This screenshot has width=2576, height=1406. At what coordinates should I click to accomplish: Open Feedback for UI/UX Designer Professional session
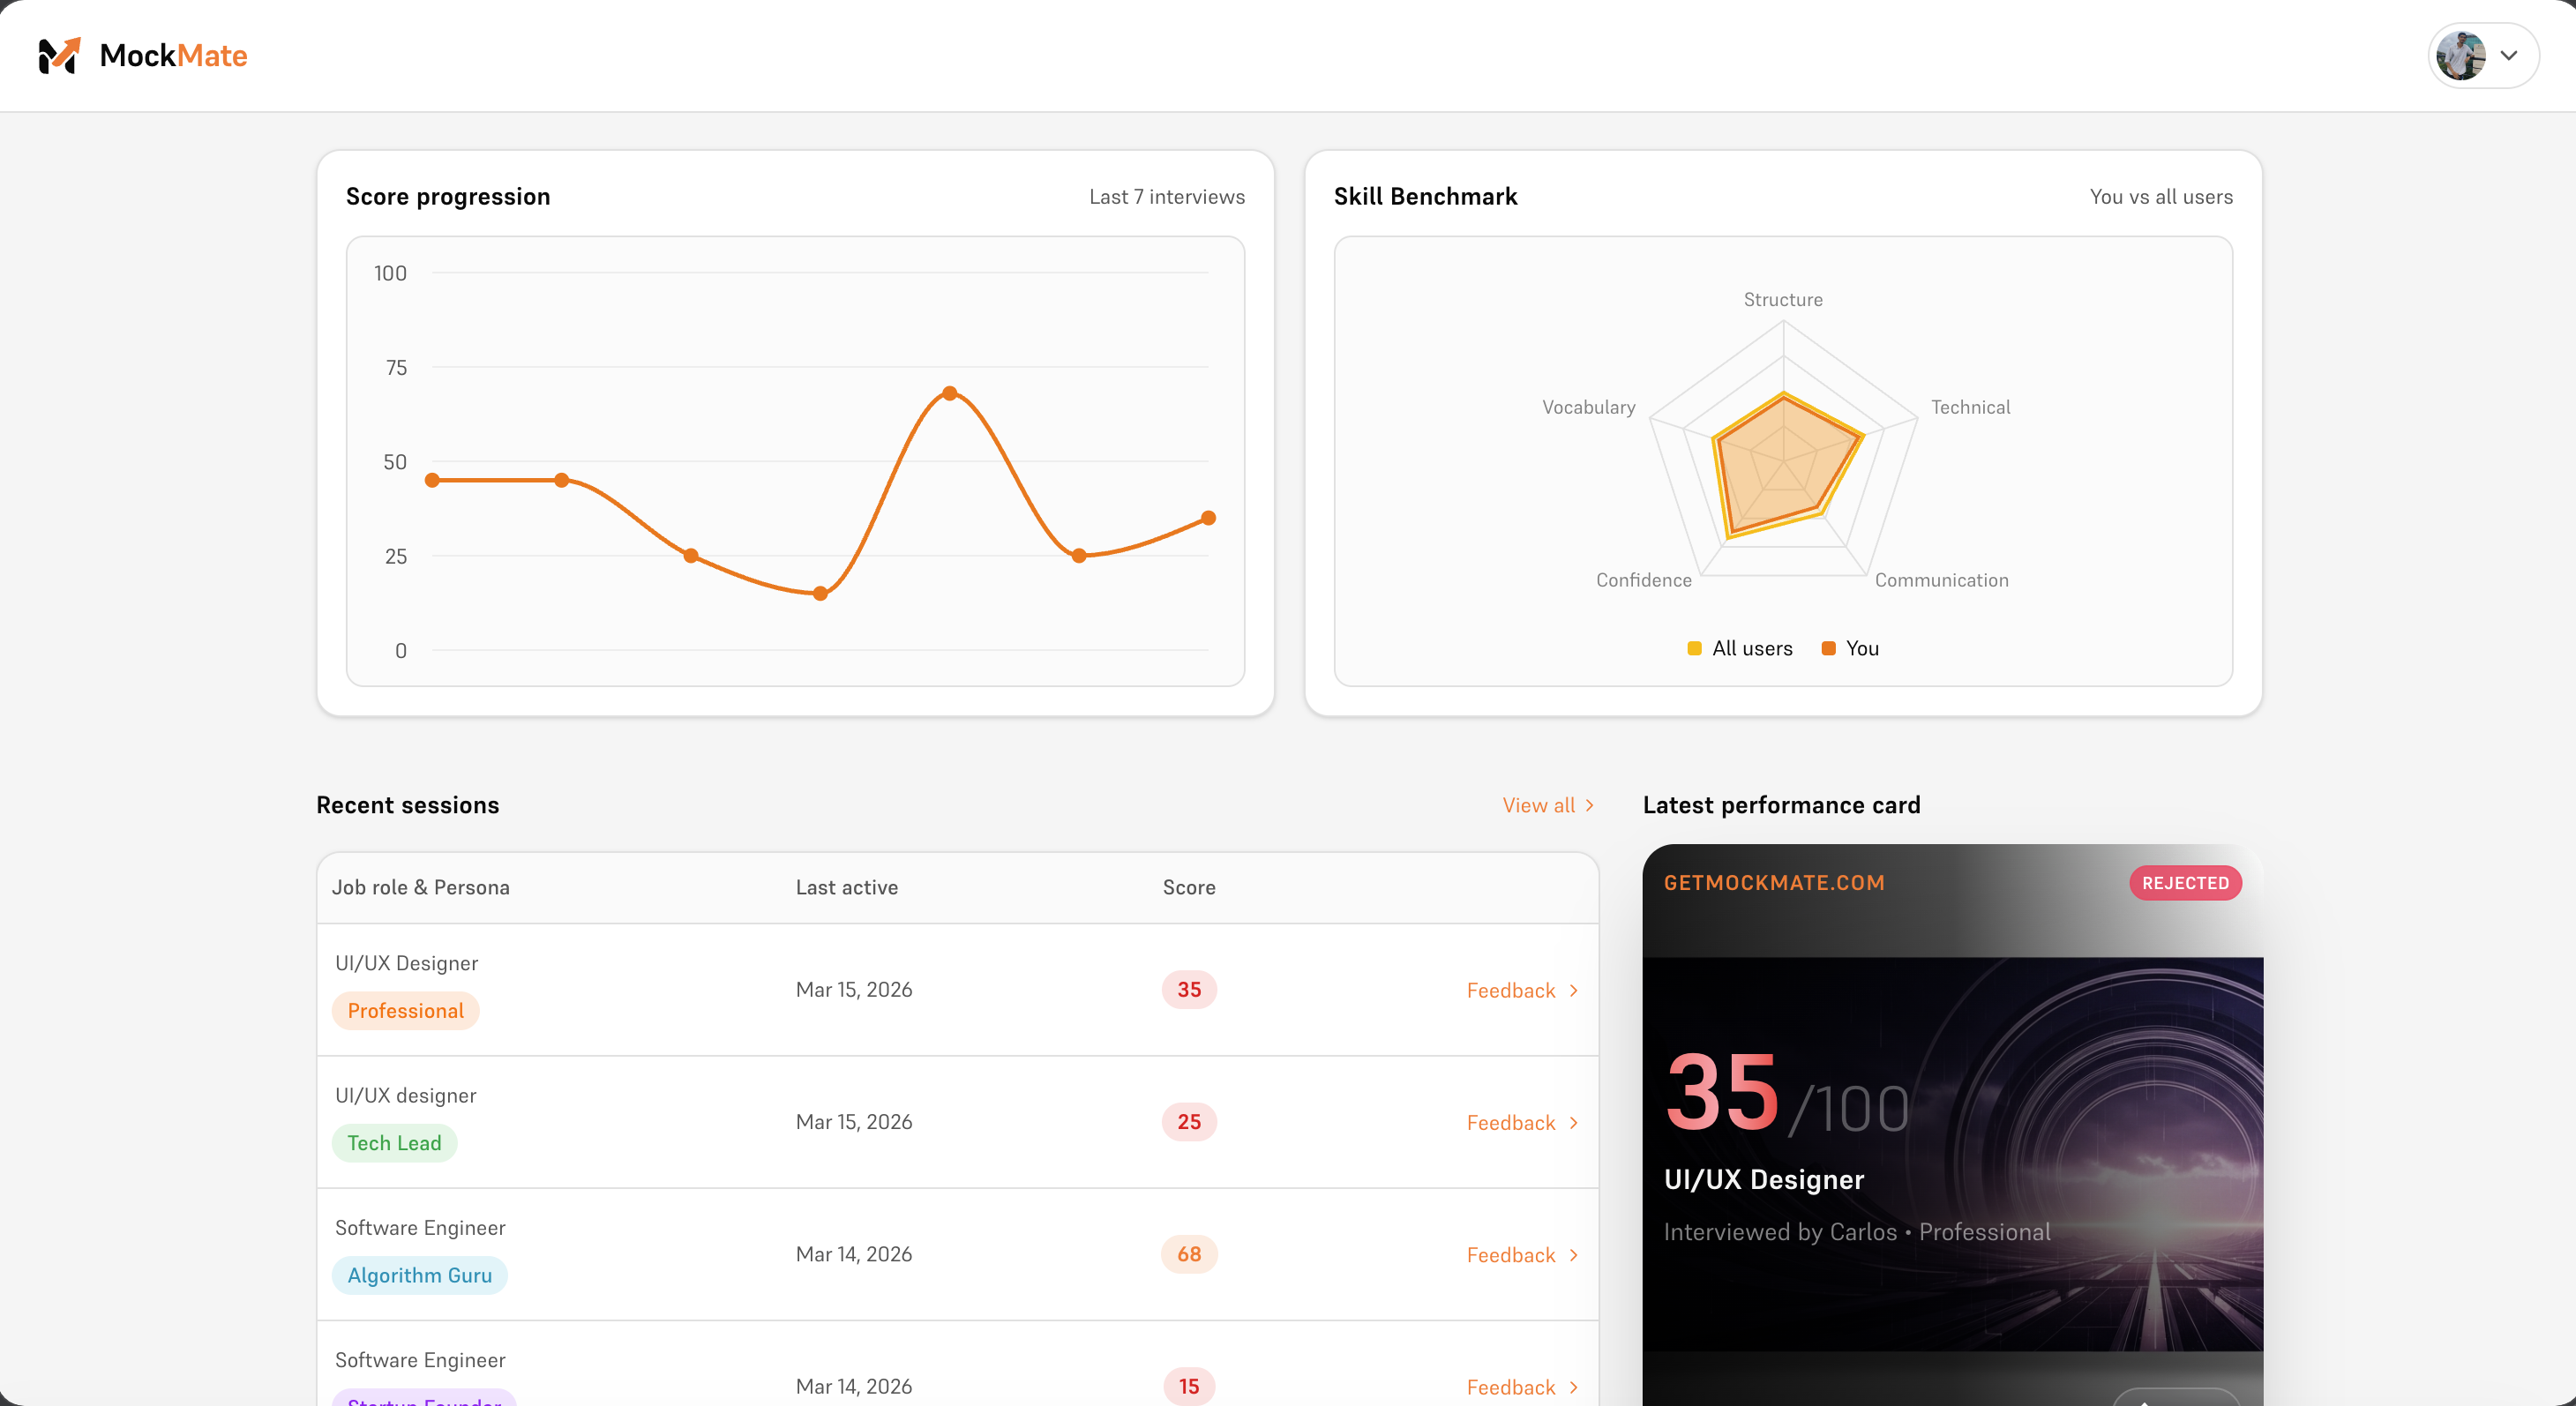pos(1511,990)
